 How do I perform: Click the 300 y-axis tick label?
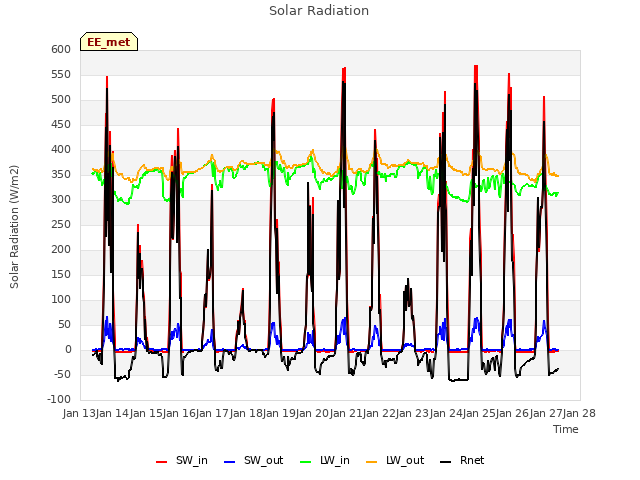tap(61, 200)
